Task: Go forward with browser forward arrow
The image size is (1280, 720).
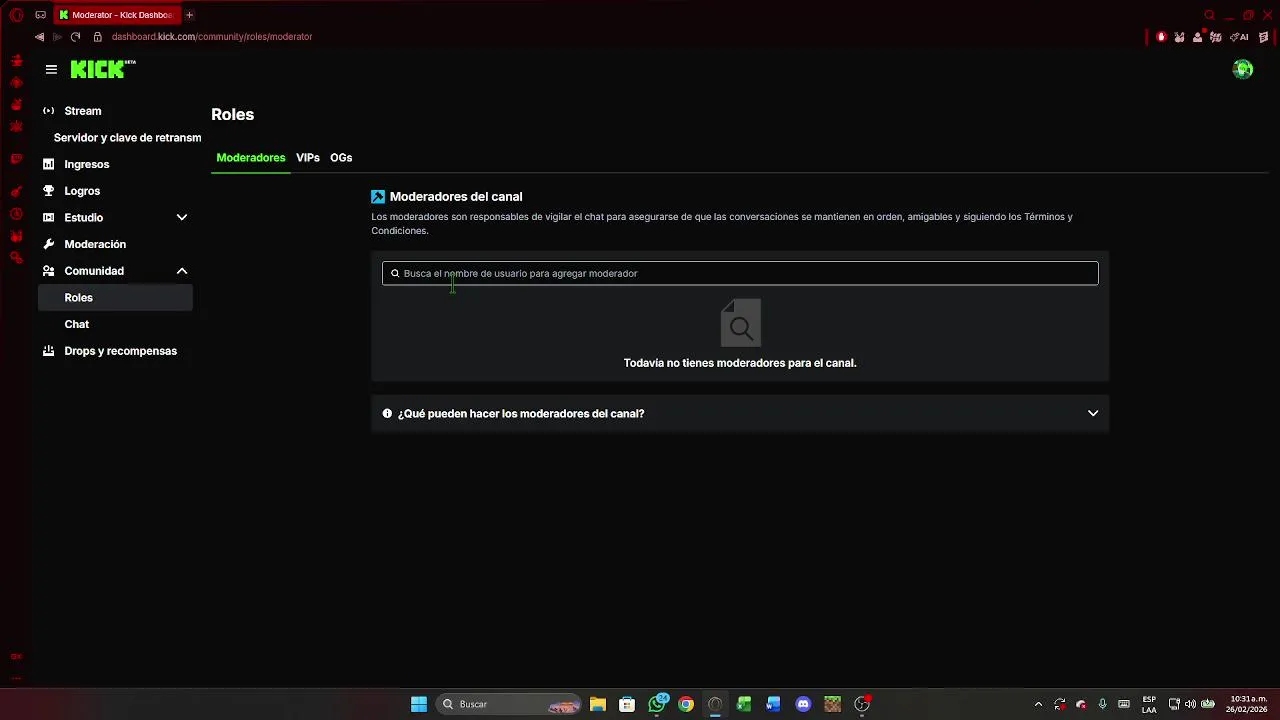Action: point(57,37)
